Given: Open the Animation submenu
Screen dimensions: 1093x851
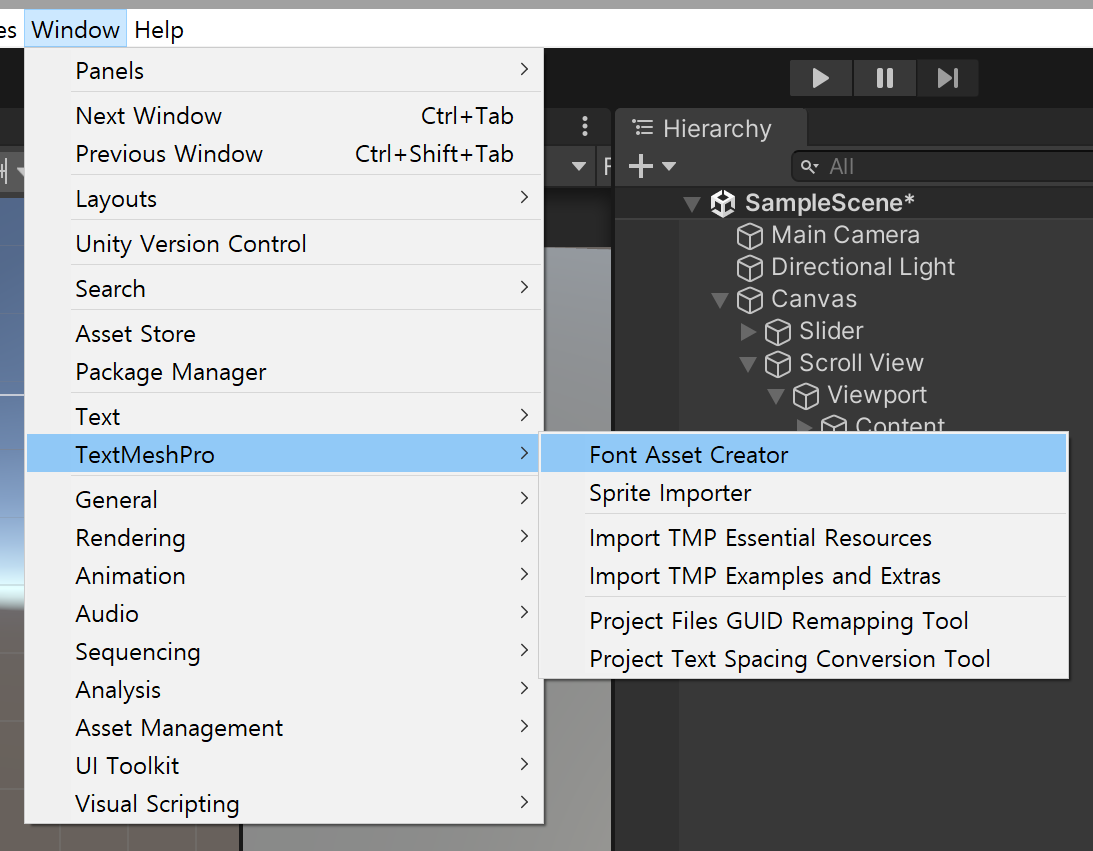Looking at the screenshot, I should (284, 576).
